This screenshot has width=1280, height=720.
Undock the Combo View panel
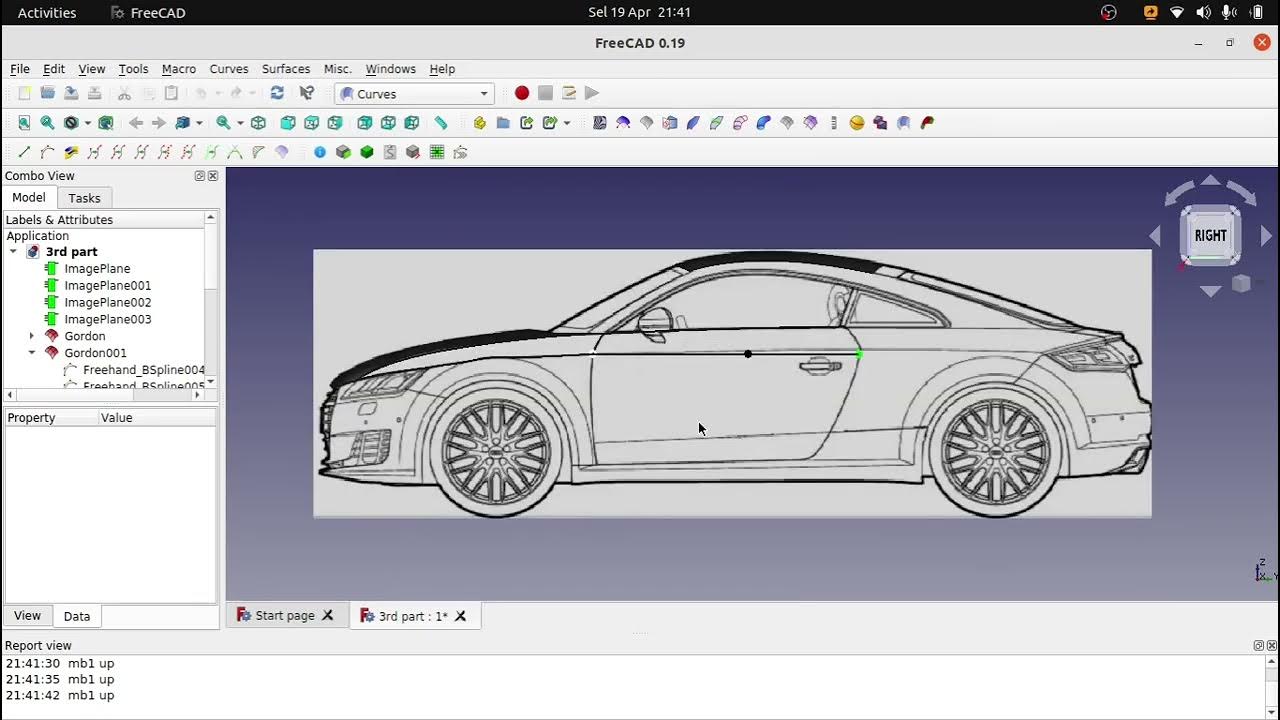click(199, 176)
